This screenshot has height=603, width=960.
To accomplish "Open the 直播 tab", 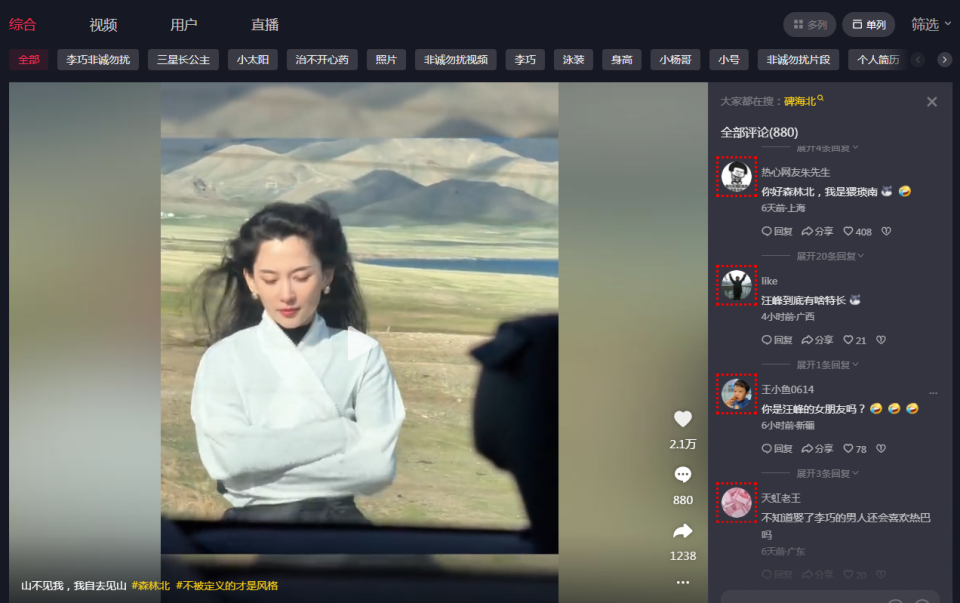I will point(264,24).
